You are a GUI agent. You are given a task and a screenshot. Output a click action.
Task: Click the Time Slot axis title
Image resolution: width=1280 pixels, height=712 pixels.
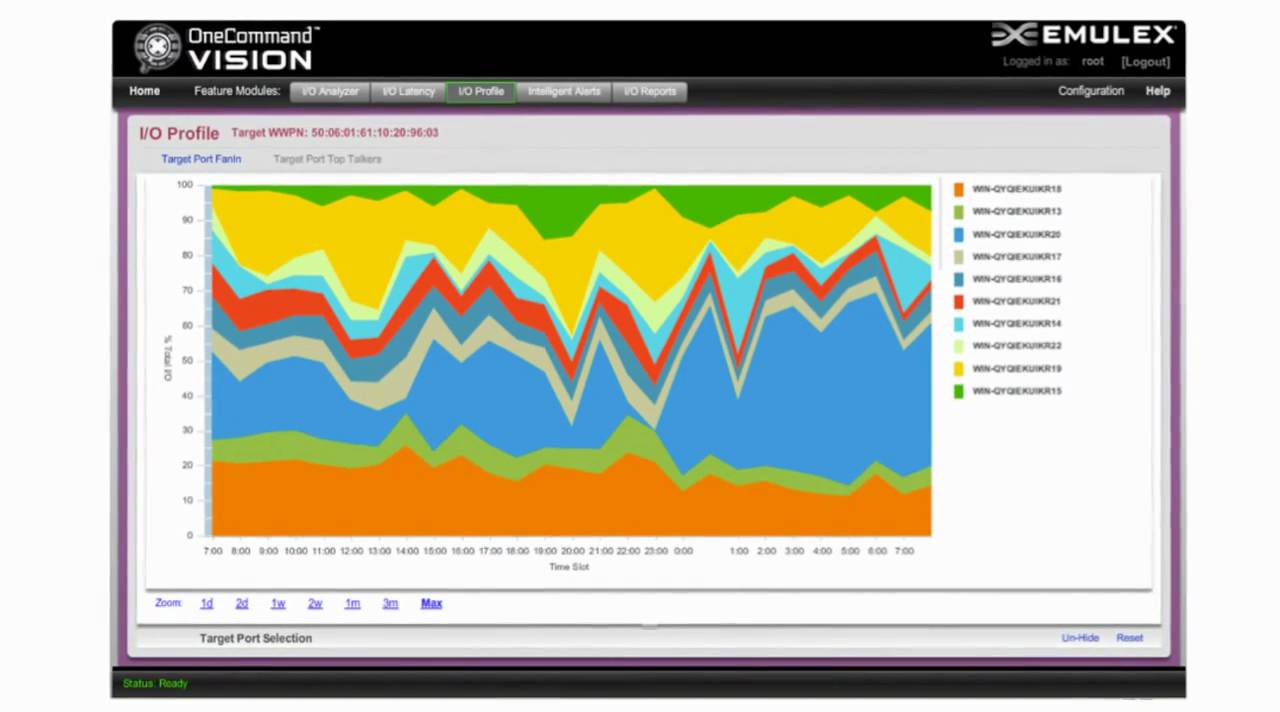[569, 567]
